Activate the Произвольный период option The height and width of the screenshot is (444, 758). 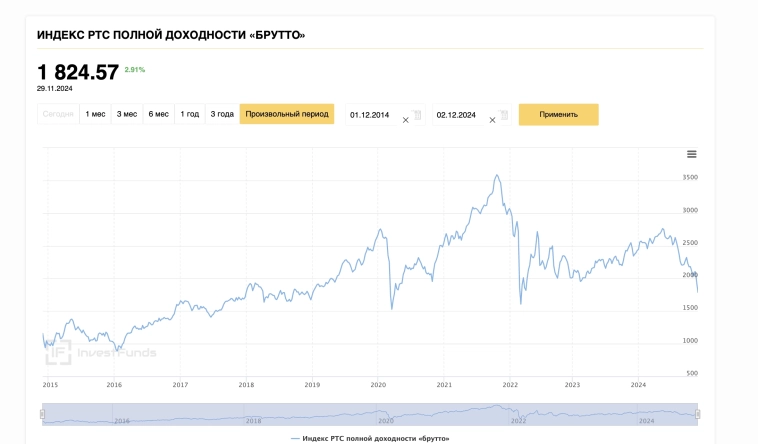(x=287, y=114)
